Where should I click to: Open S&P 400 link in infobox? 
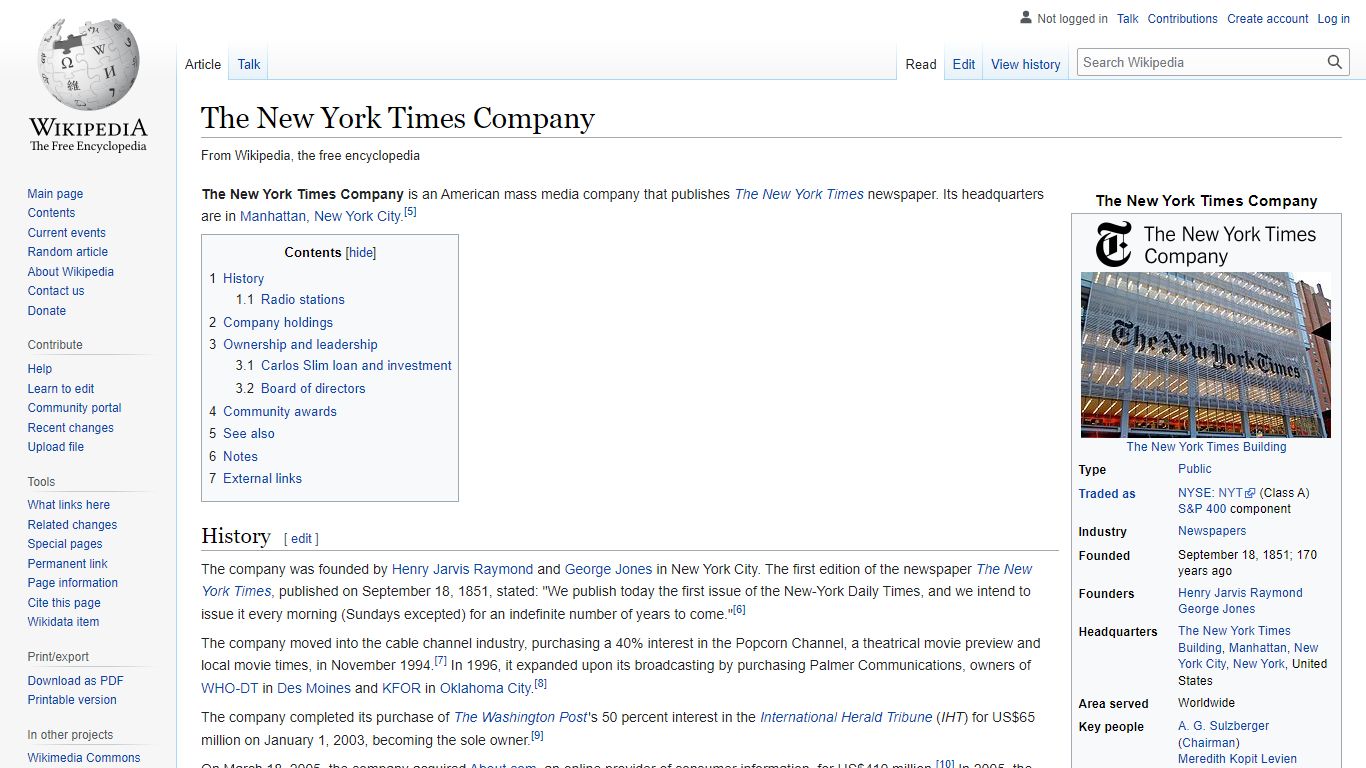click(x=1202, y=509)
